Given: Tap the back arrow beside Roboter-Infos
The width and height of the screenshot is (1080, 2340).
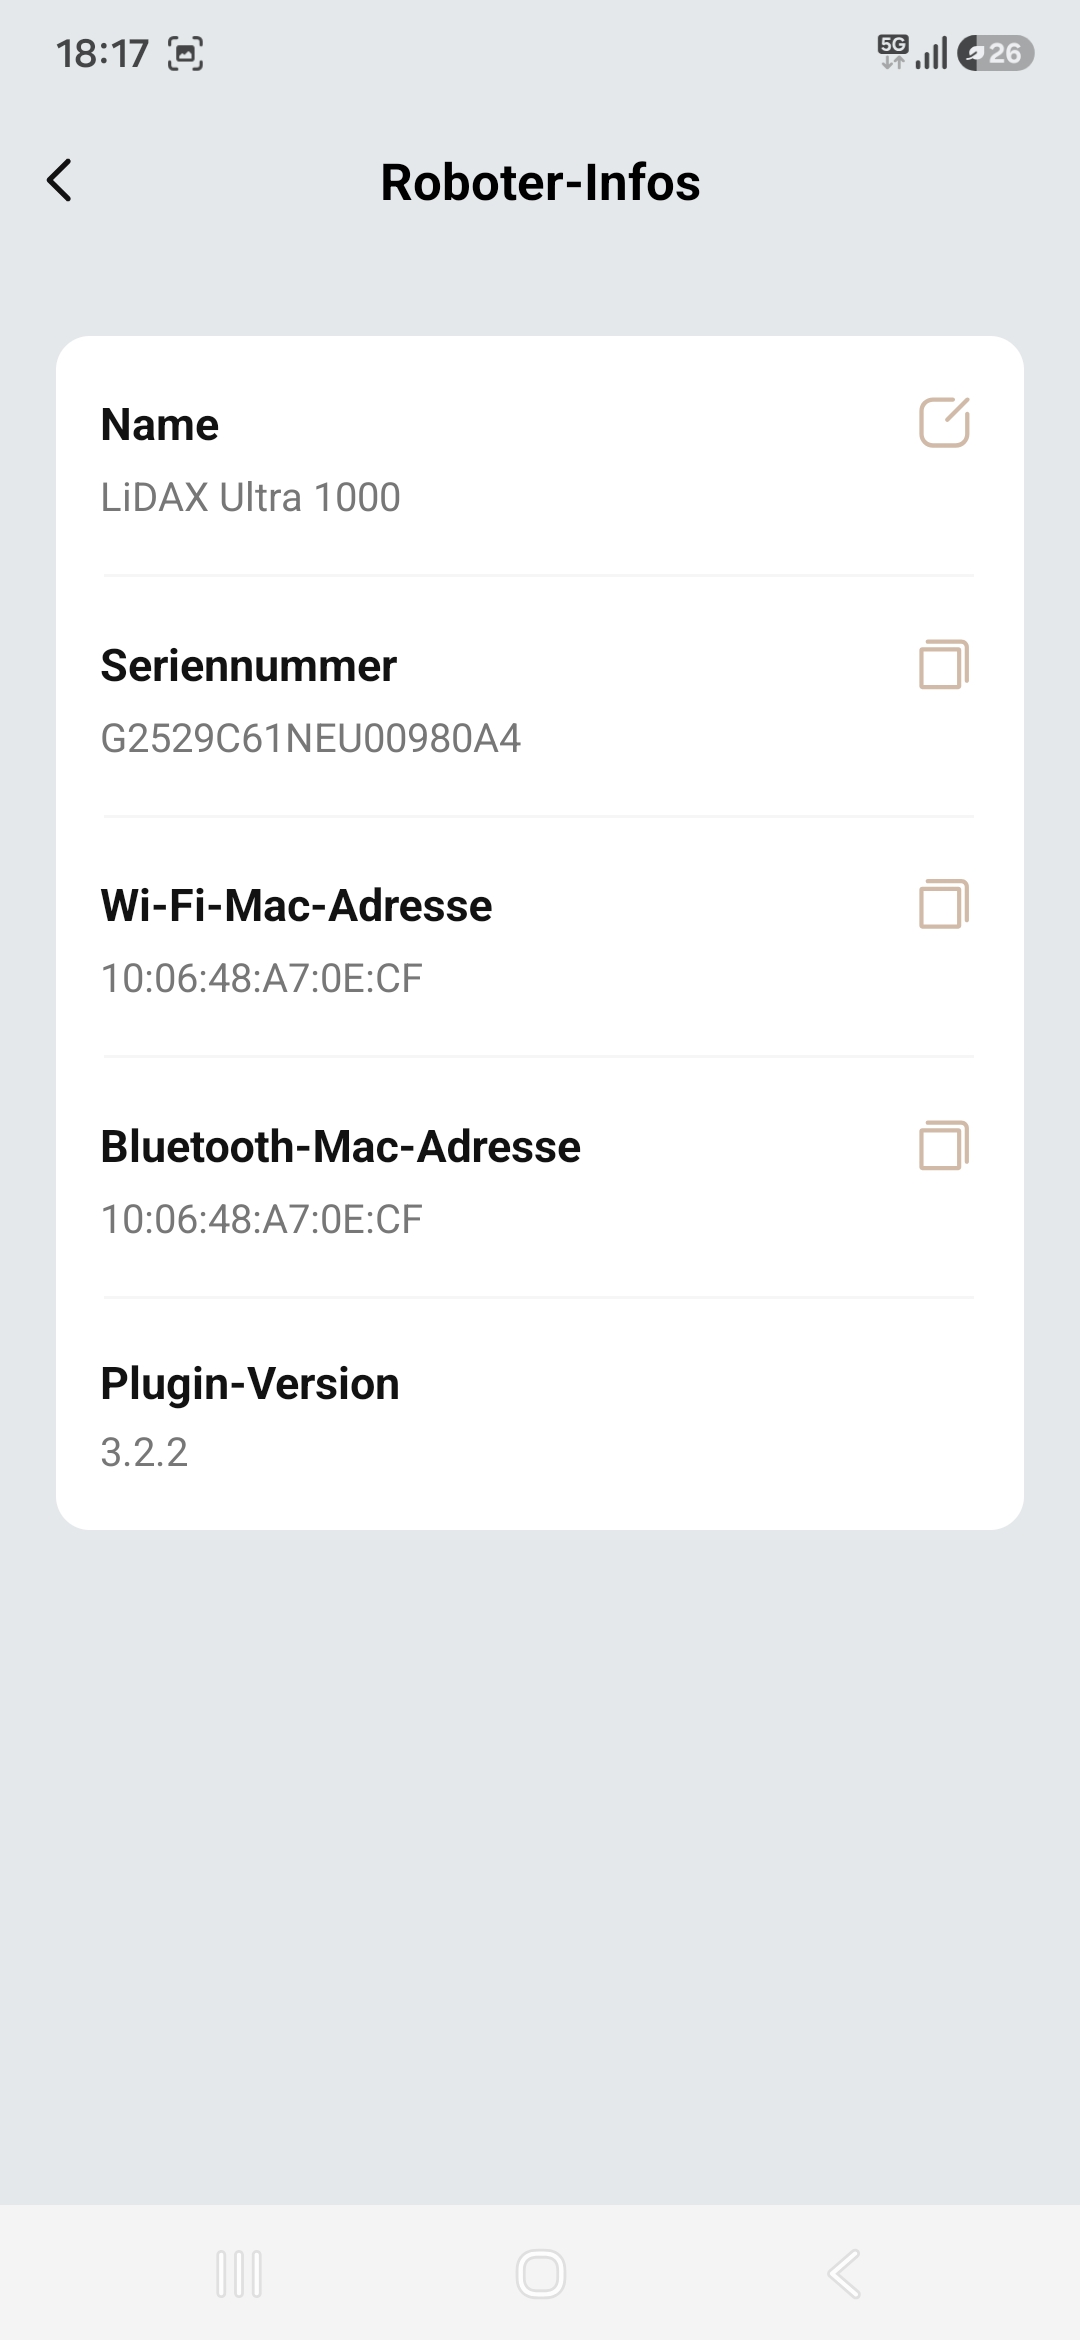Looking at the screenshot, I should point(60,181).
